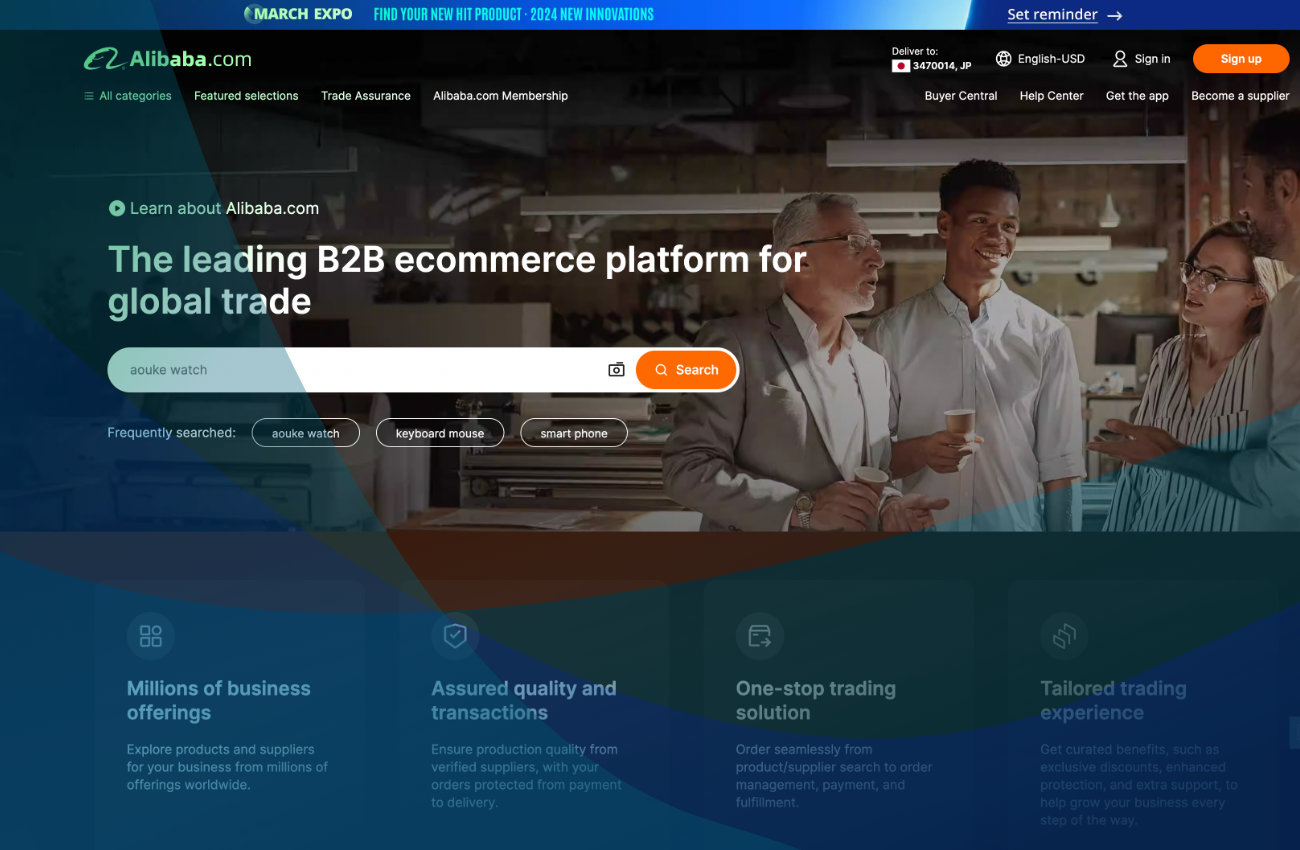Click the Millions of business offerings grid icon
1300x850 pixels.
point(151,636)
